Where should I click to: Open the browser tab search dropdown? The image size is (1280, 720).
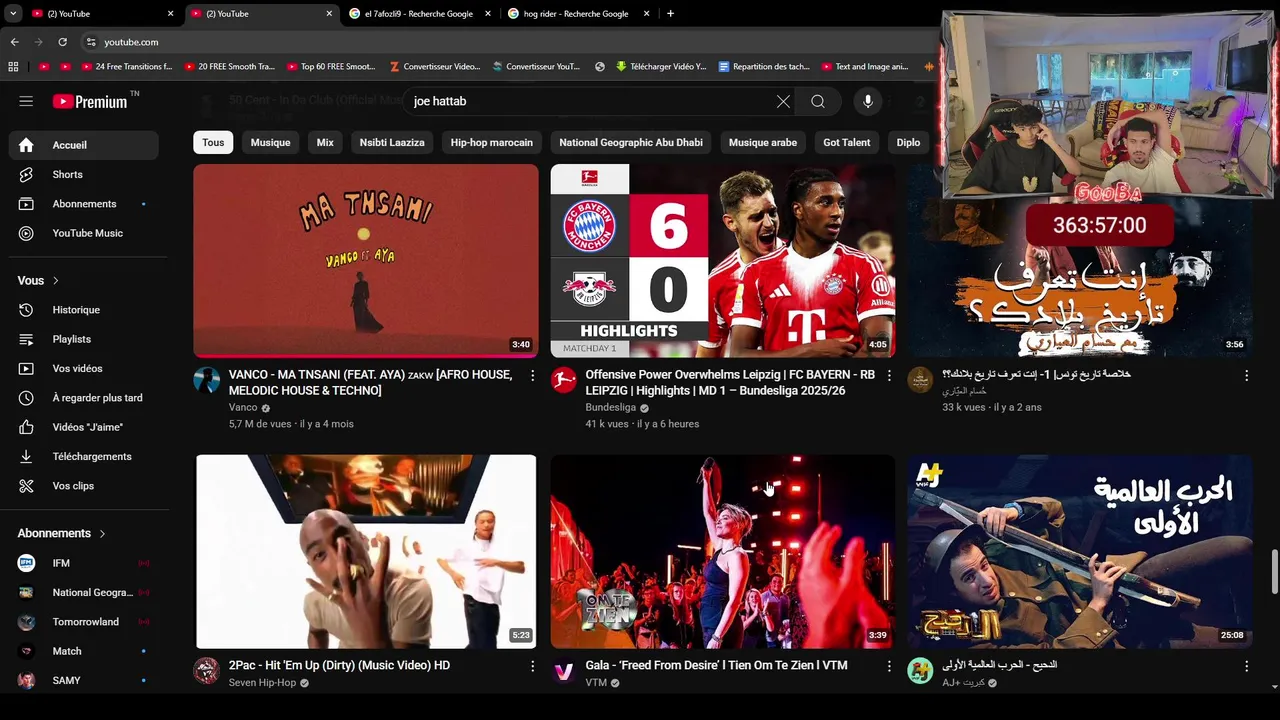[13, 14]
